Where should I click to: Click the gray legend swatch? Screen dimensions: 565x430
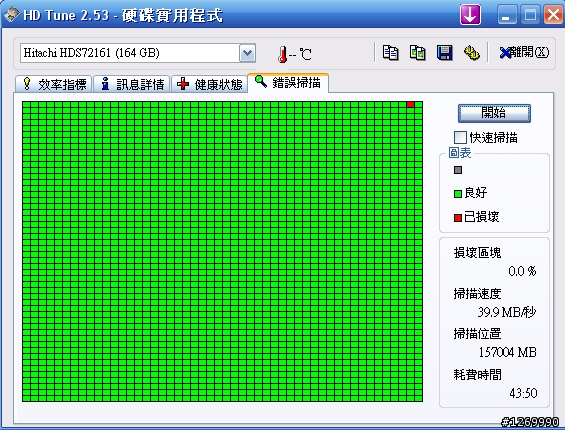coord(458,170)
